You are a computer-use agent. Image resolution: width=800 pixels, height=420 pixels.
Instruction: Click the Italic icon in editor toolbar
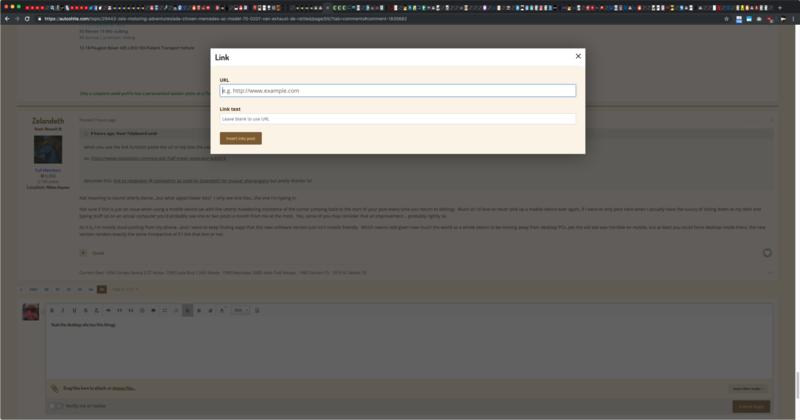(63, 311)
